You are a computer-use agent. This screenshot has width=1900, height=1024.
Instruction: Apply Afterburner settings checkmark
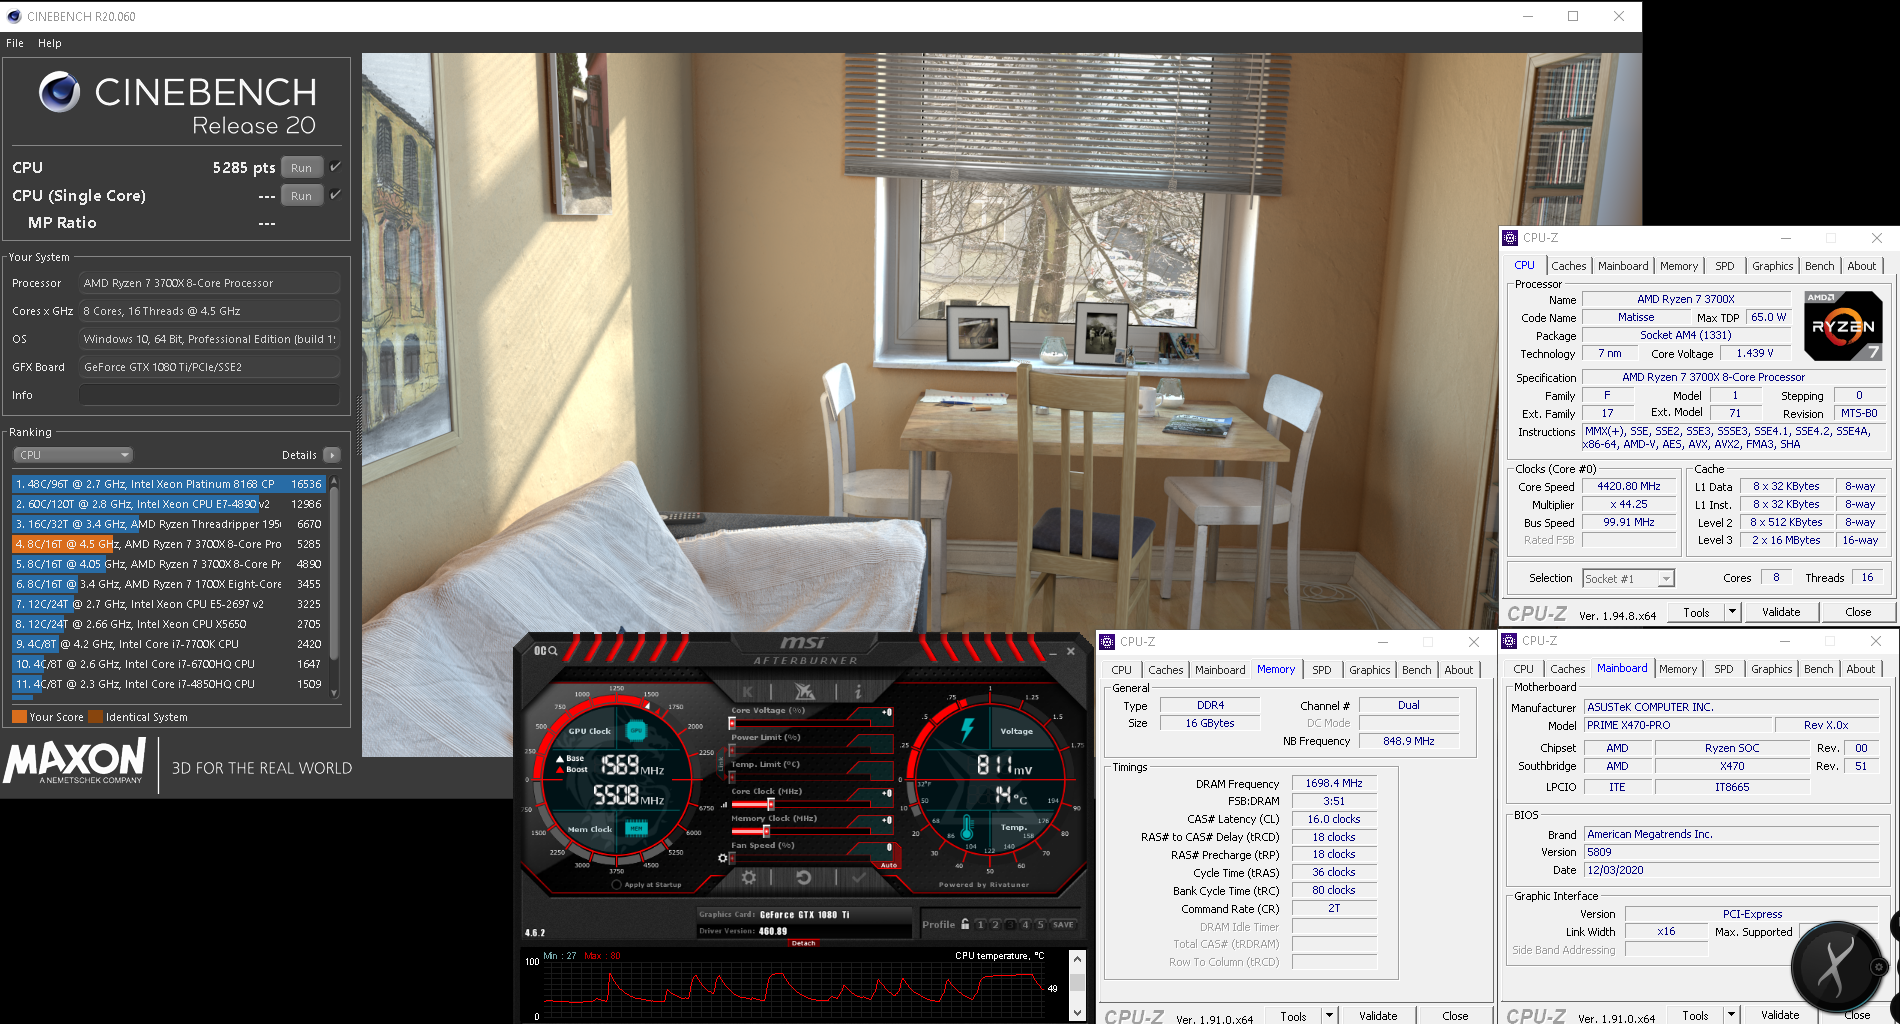(x=858, y=878)
